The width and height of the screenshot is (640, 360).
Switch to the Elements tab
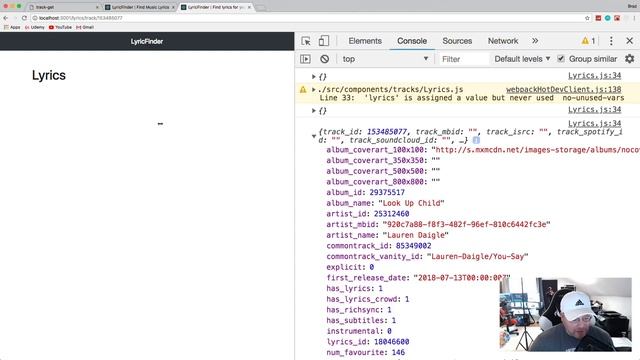click(365, 41)
